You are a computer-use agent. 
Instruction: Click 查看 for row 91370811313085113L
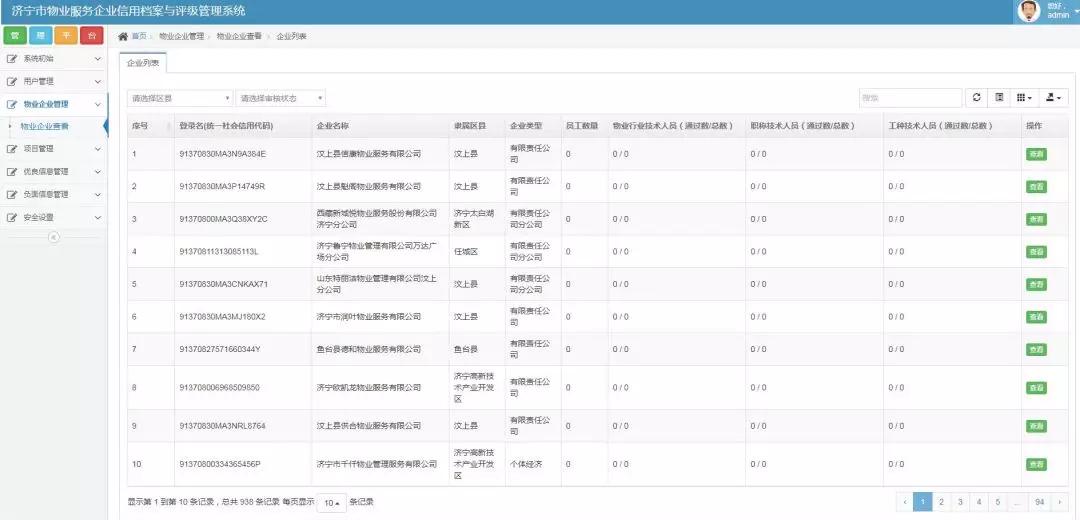[x=1036, y=252]
